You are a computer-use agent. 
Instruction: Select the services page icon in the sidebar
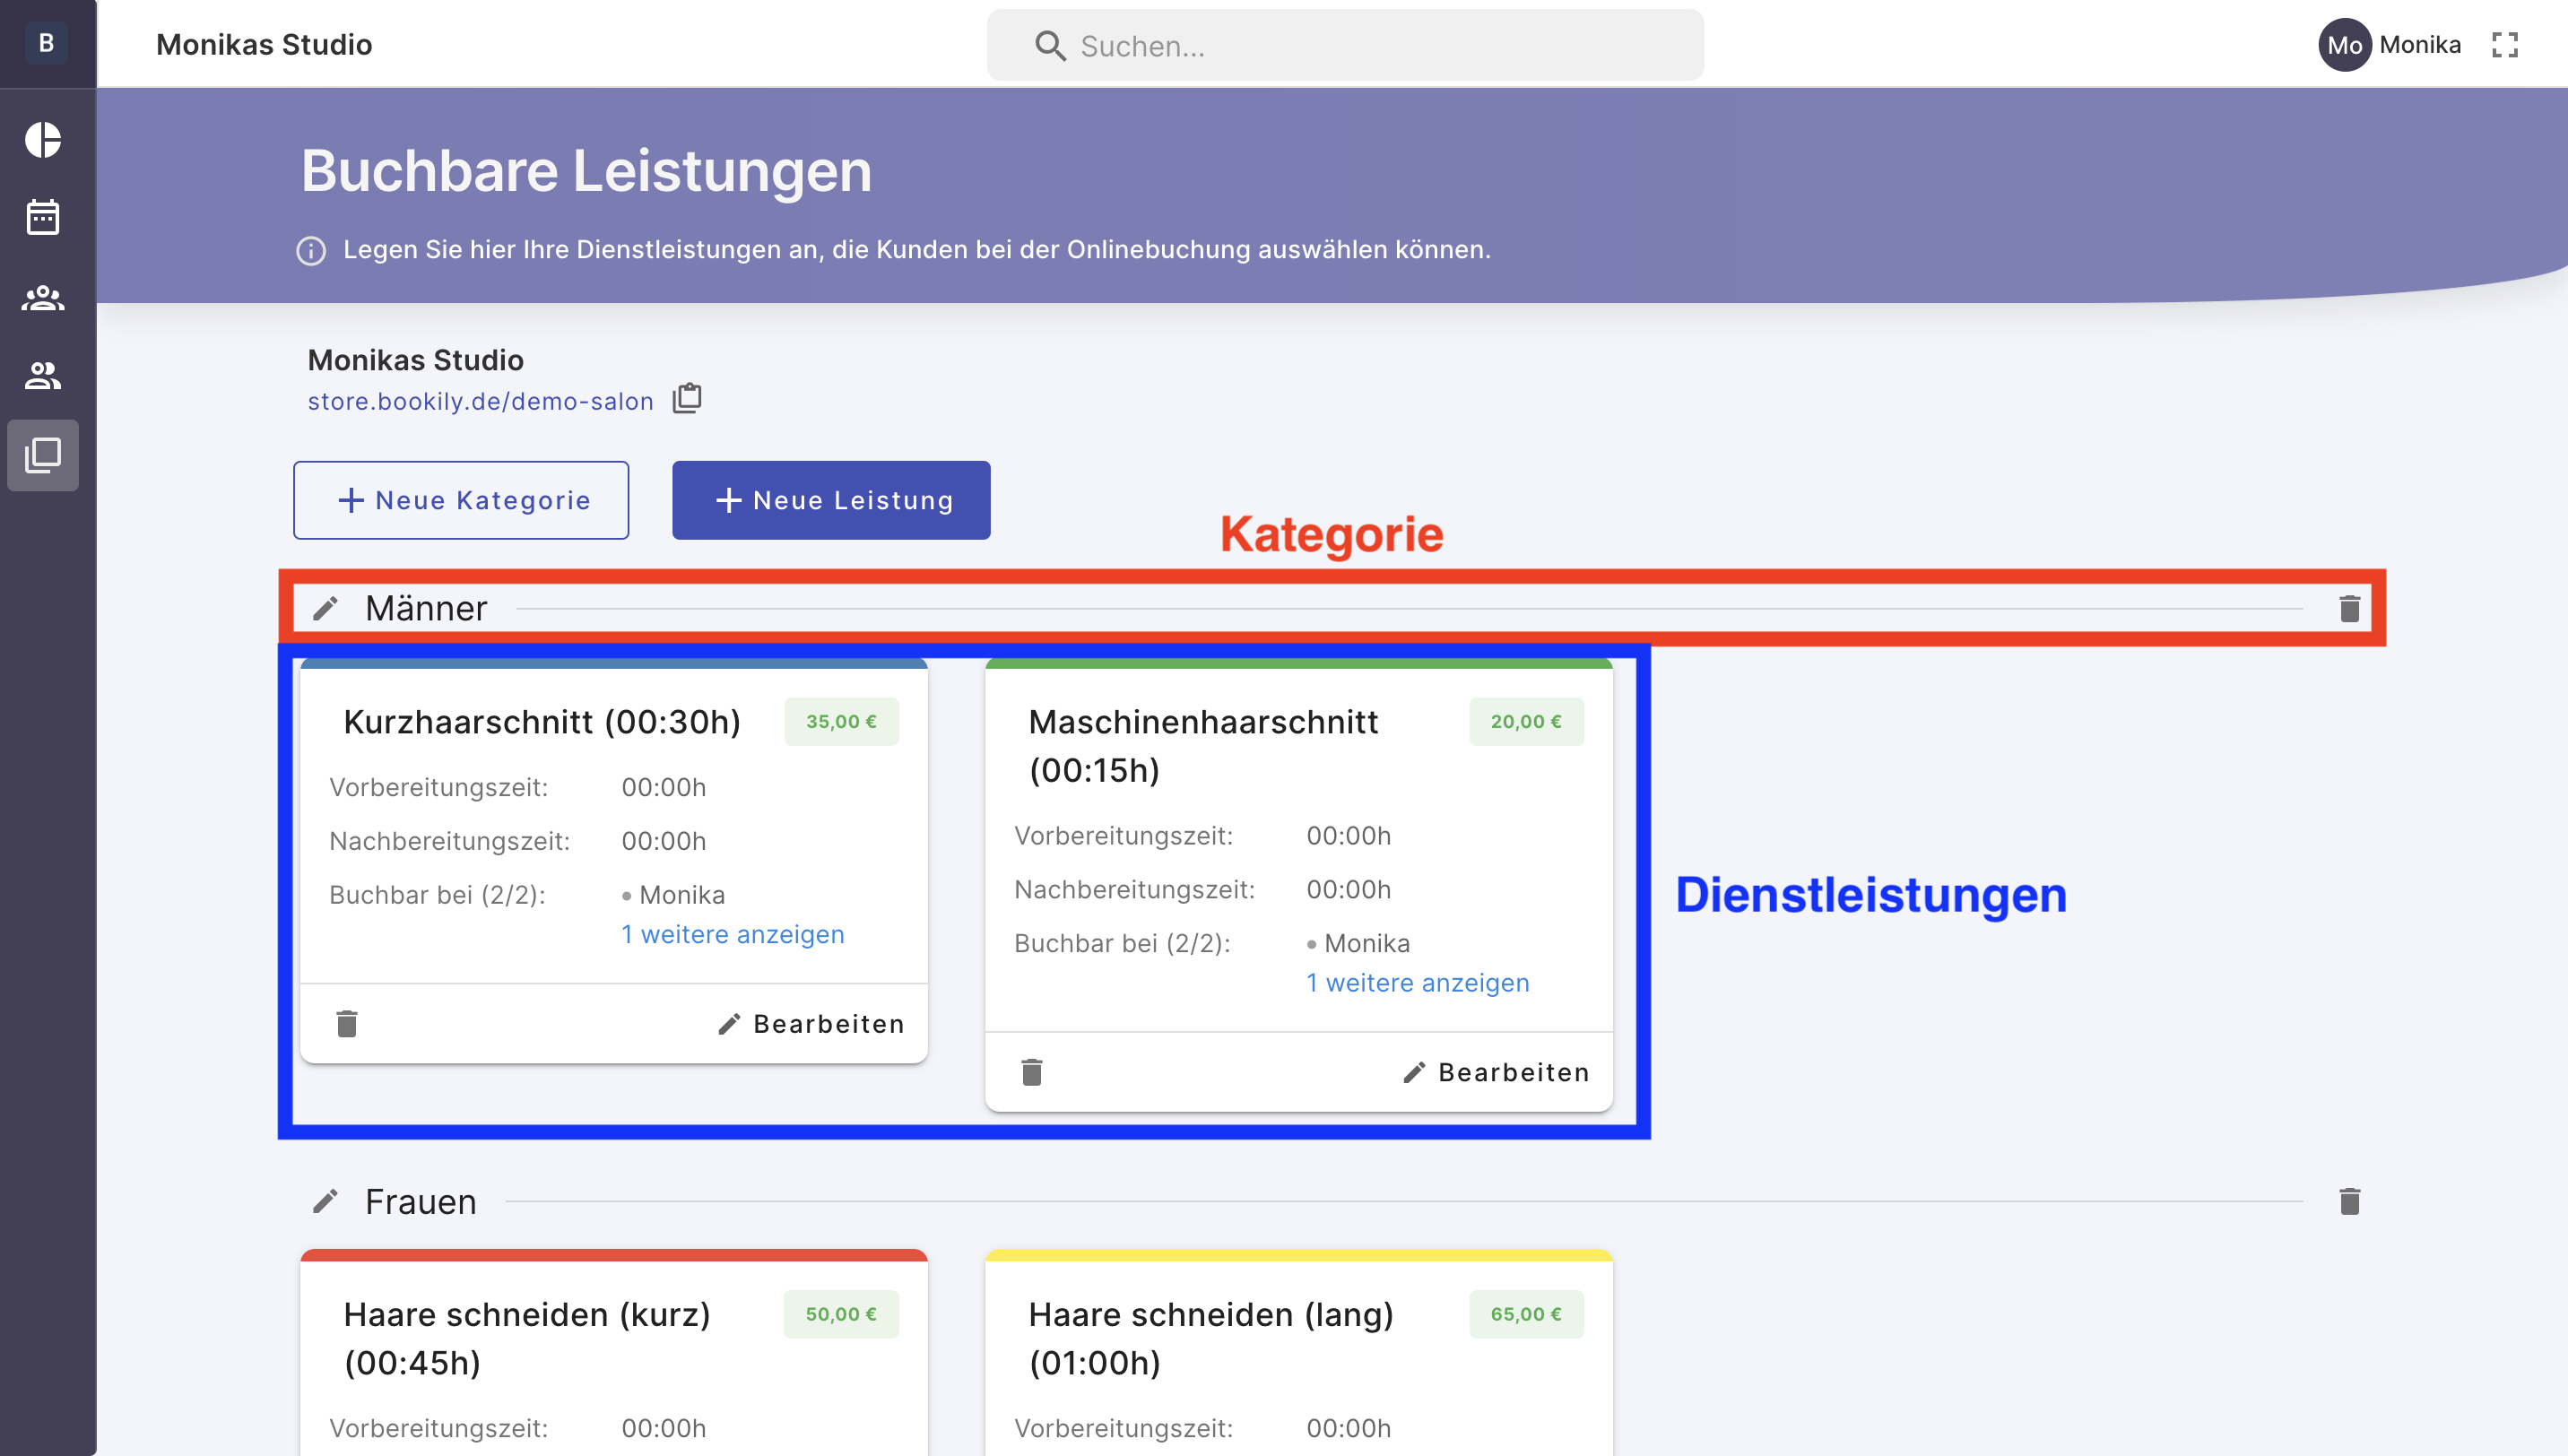43,456
